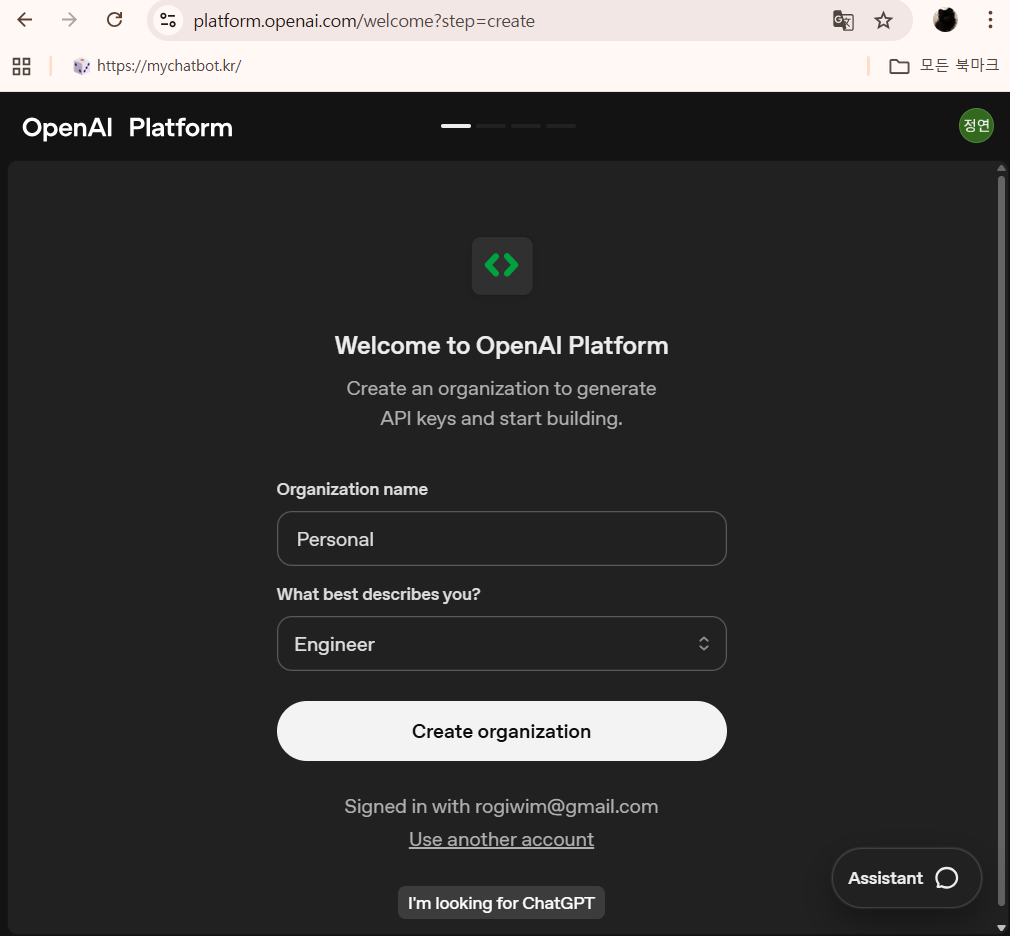Open the 정연 user account avatar
Viewport: 1010px width, 936px height.
(x=976, y=126)
